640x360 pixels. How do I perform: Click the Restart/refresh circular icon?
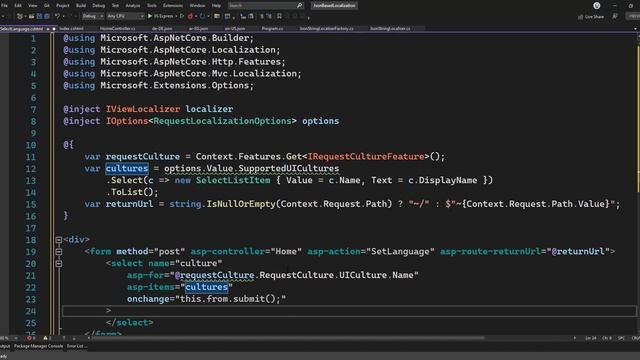202,16
